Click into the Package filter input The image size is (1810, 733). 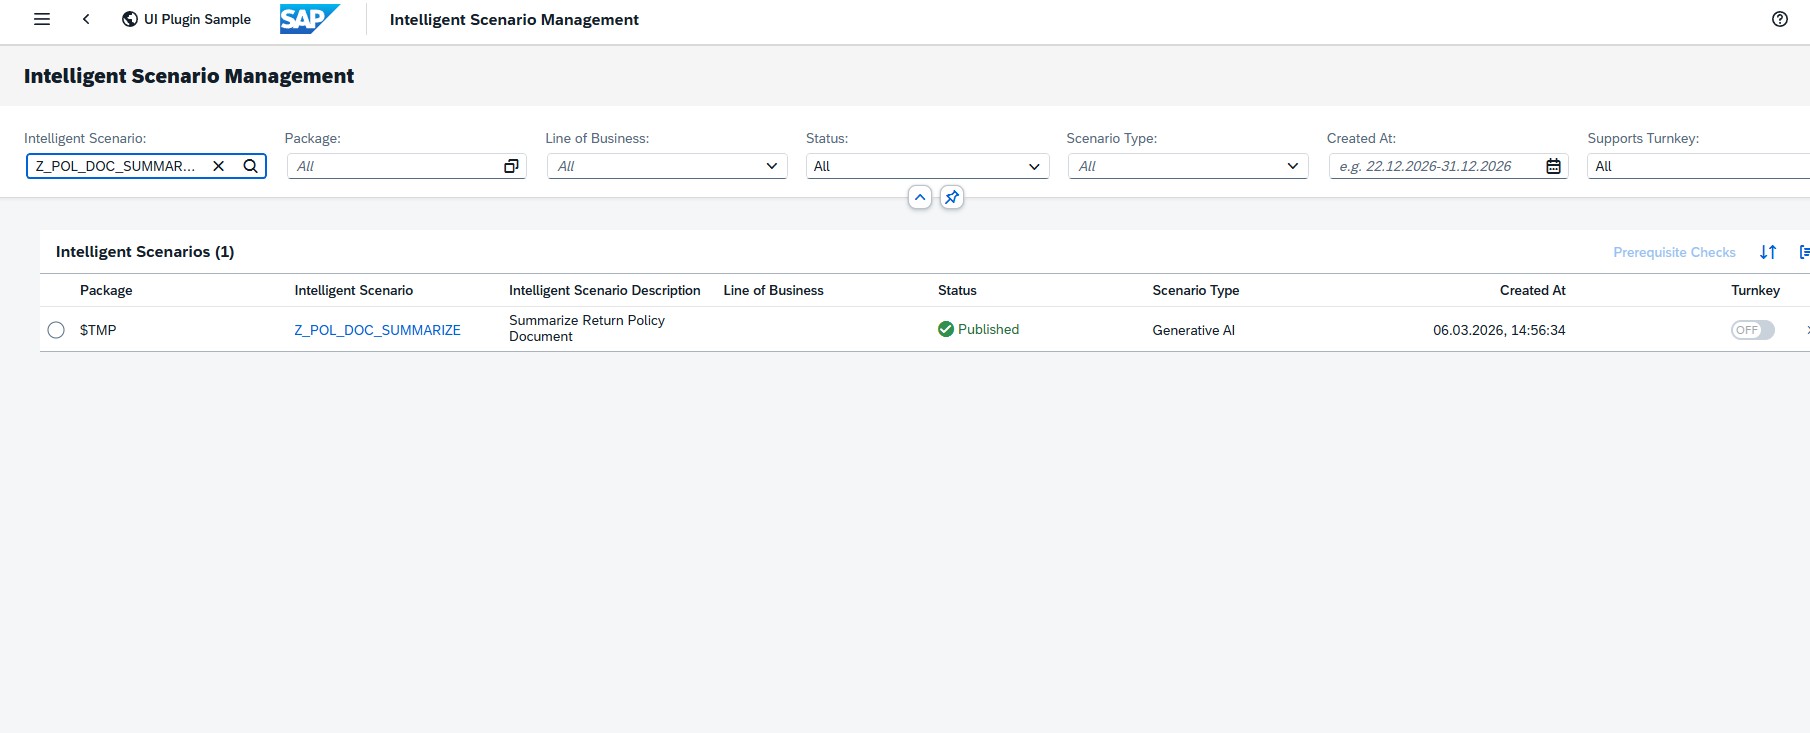coord(395,166)
